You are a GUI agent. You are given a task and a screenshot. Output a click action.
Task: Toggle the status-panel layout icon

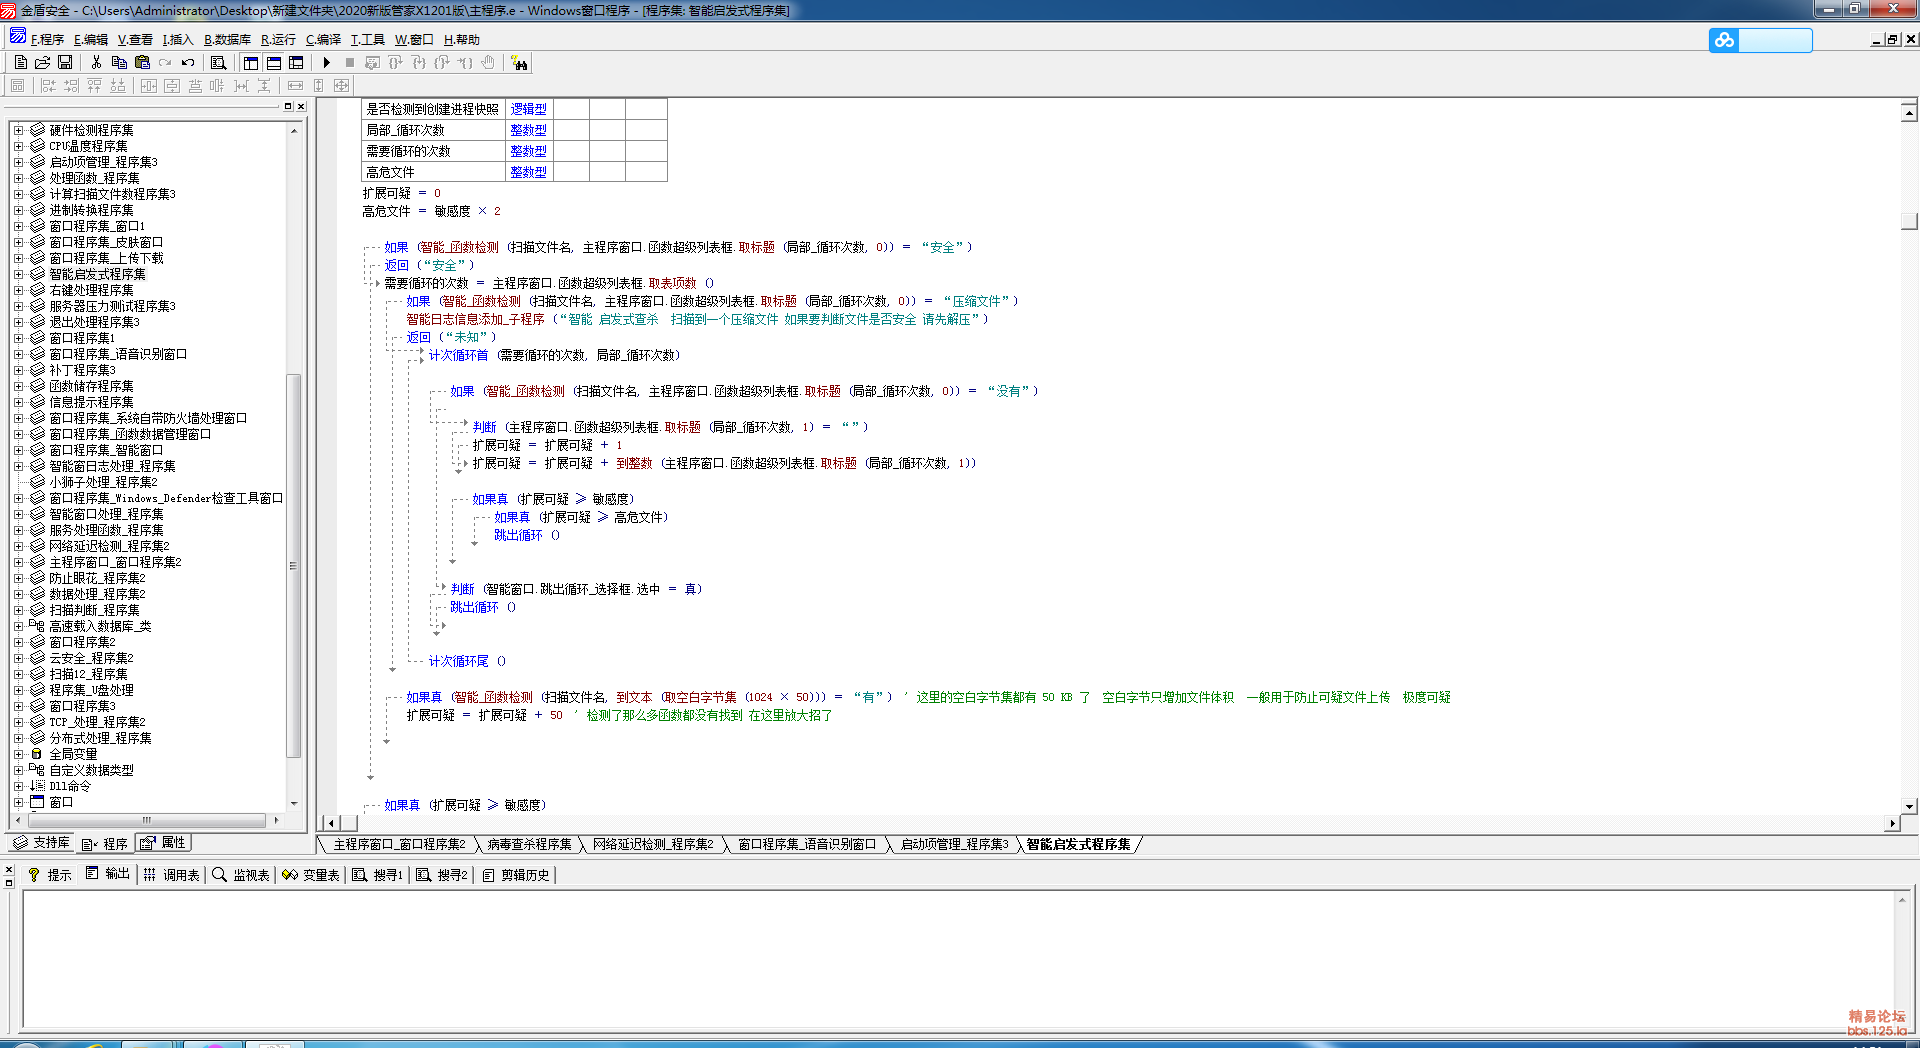[x=273, y=62]
